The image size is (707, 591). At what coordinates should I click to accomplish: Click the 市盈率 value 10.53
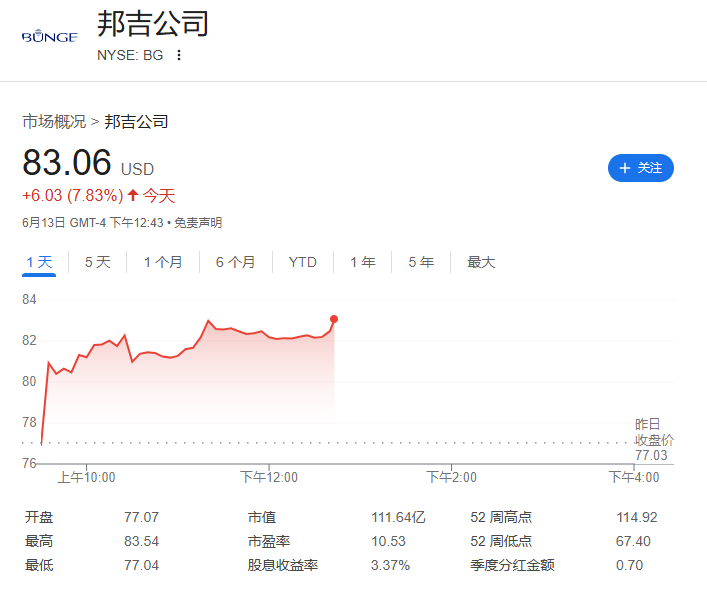click(x=388, y=541)
